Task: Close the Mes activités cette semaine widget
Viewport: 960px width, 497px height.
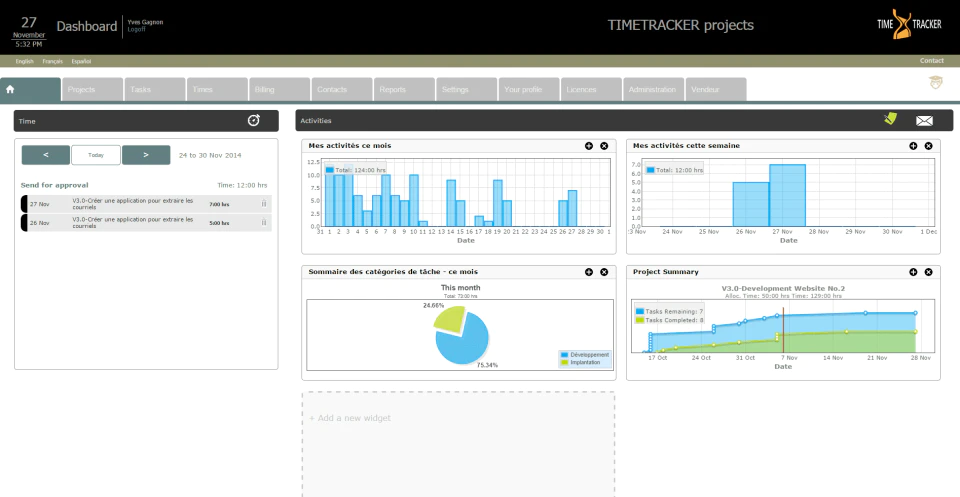Action: (929, 146)
